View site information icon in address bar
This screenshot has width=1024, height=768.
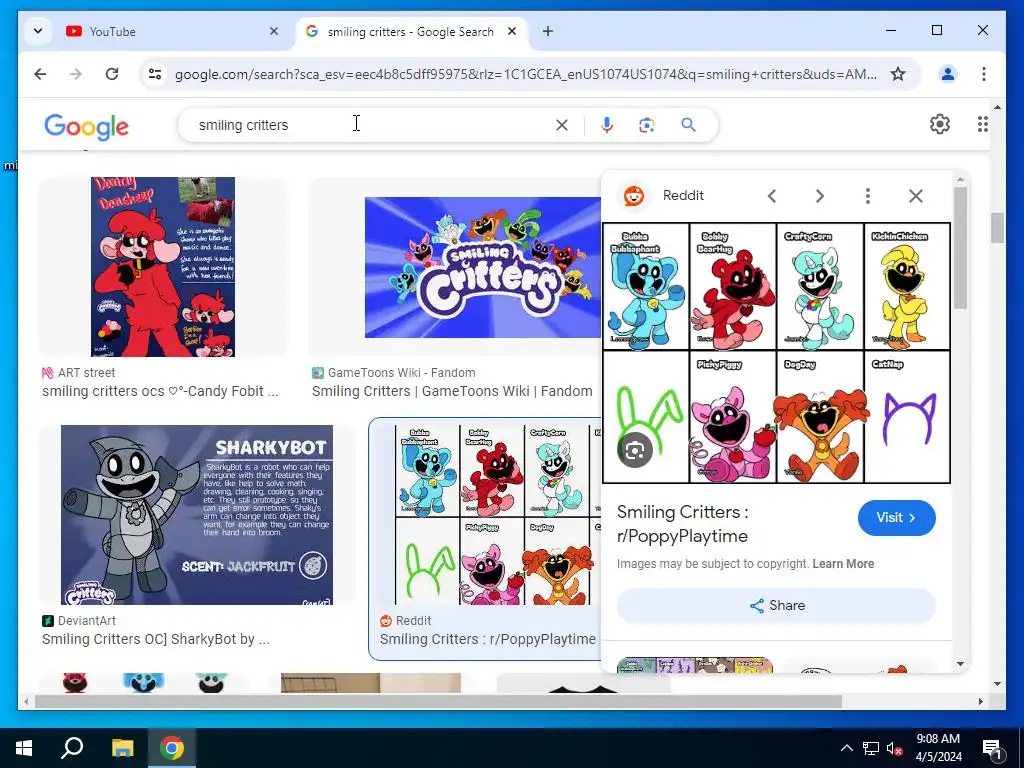click(x=155, y=74)
